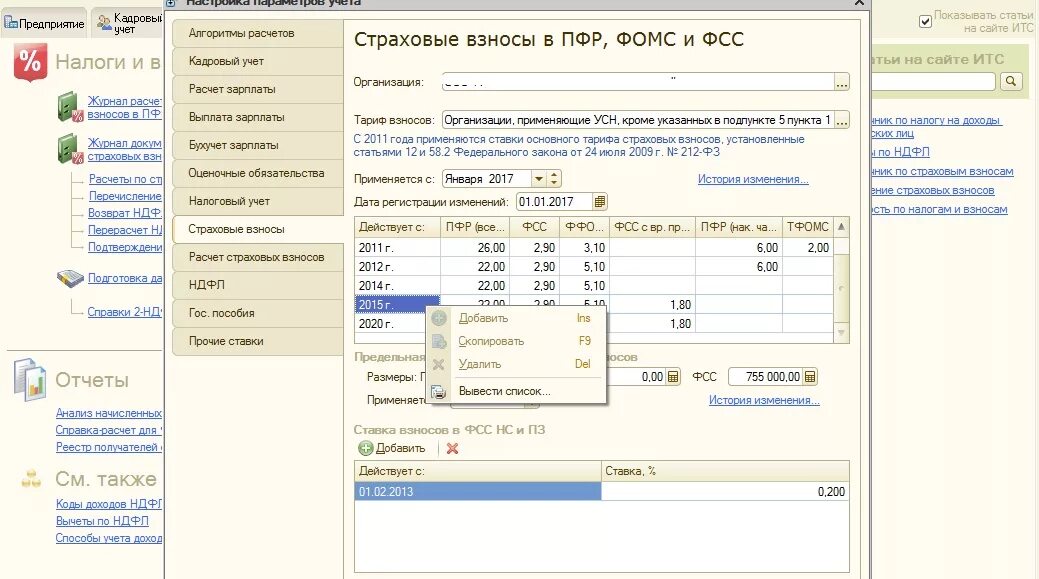Click the red percent icon beside Налоги
This screenshot has height=579, width=1039.
tap(30, 62)
